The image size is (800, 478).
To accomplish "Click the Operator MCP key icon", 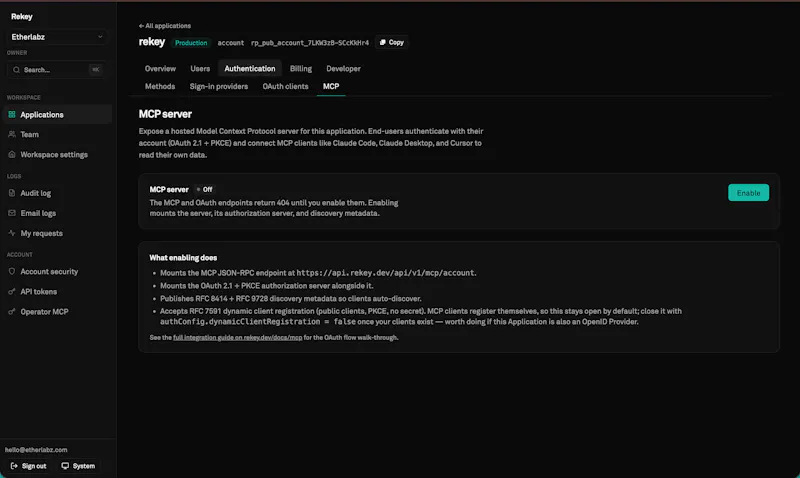I will 12,311.
